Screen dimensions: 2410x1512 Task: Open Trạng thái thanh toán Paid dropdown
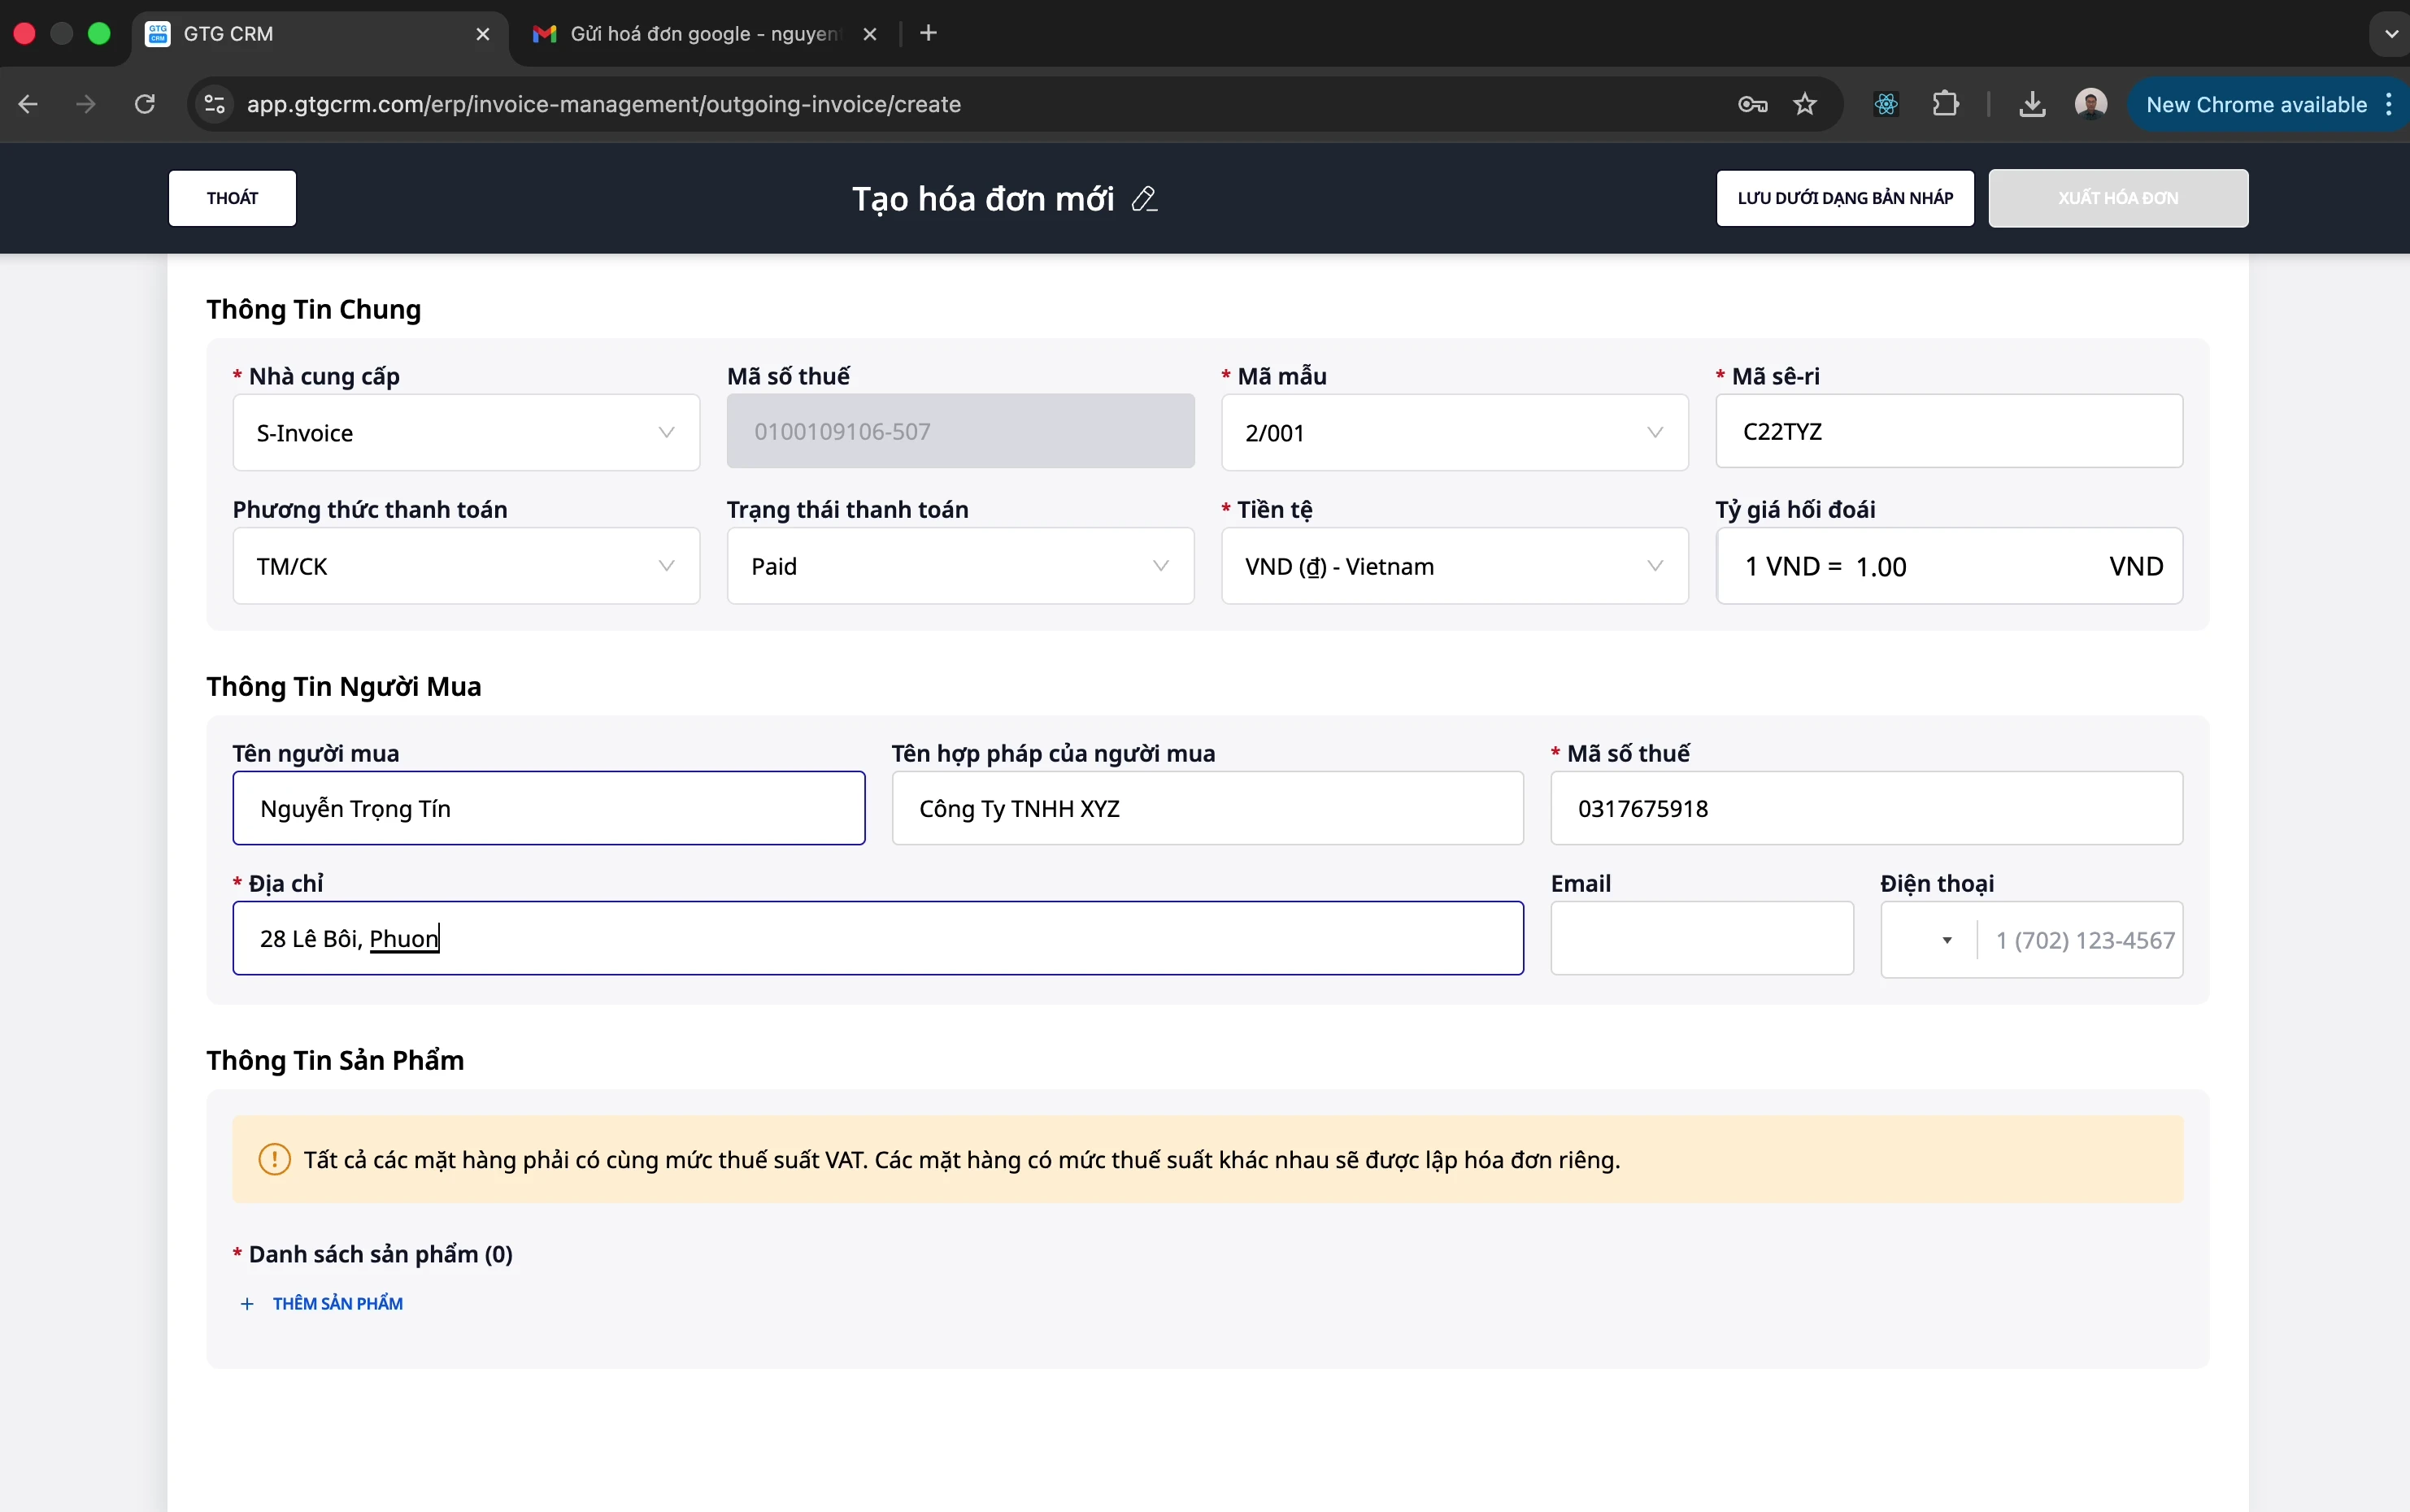[x=960, y=566]
